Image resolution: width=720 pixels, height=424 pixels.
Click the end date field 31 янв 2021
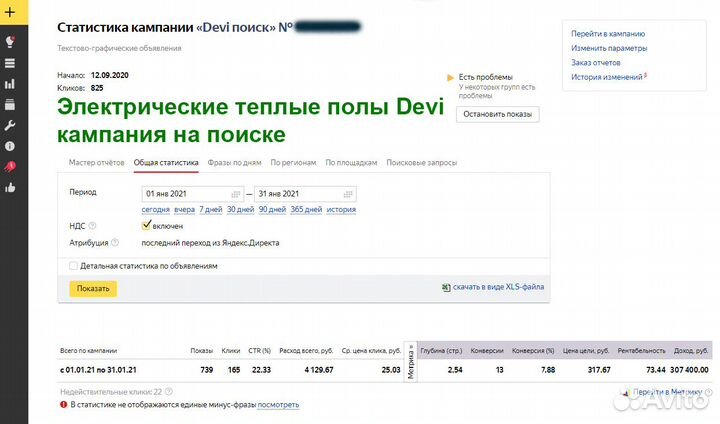304,194
